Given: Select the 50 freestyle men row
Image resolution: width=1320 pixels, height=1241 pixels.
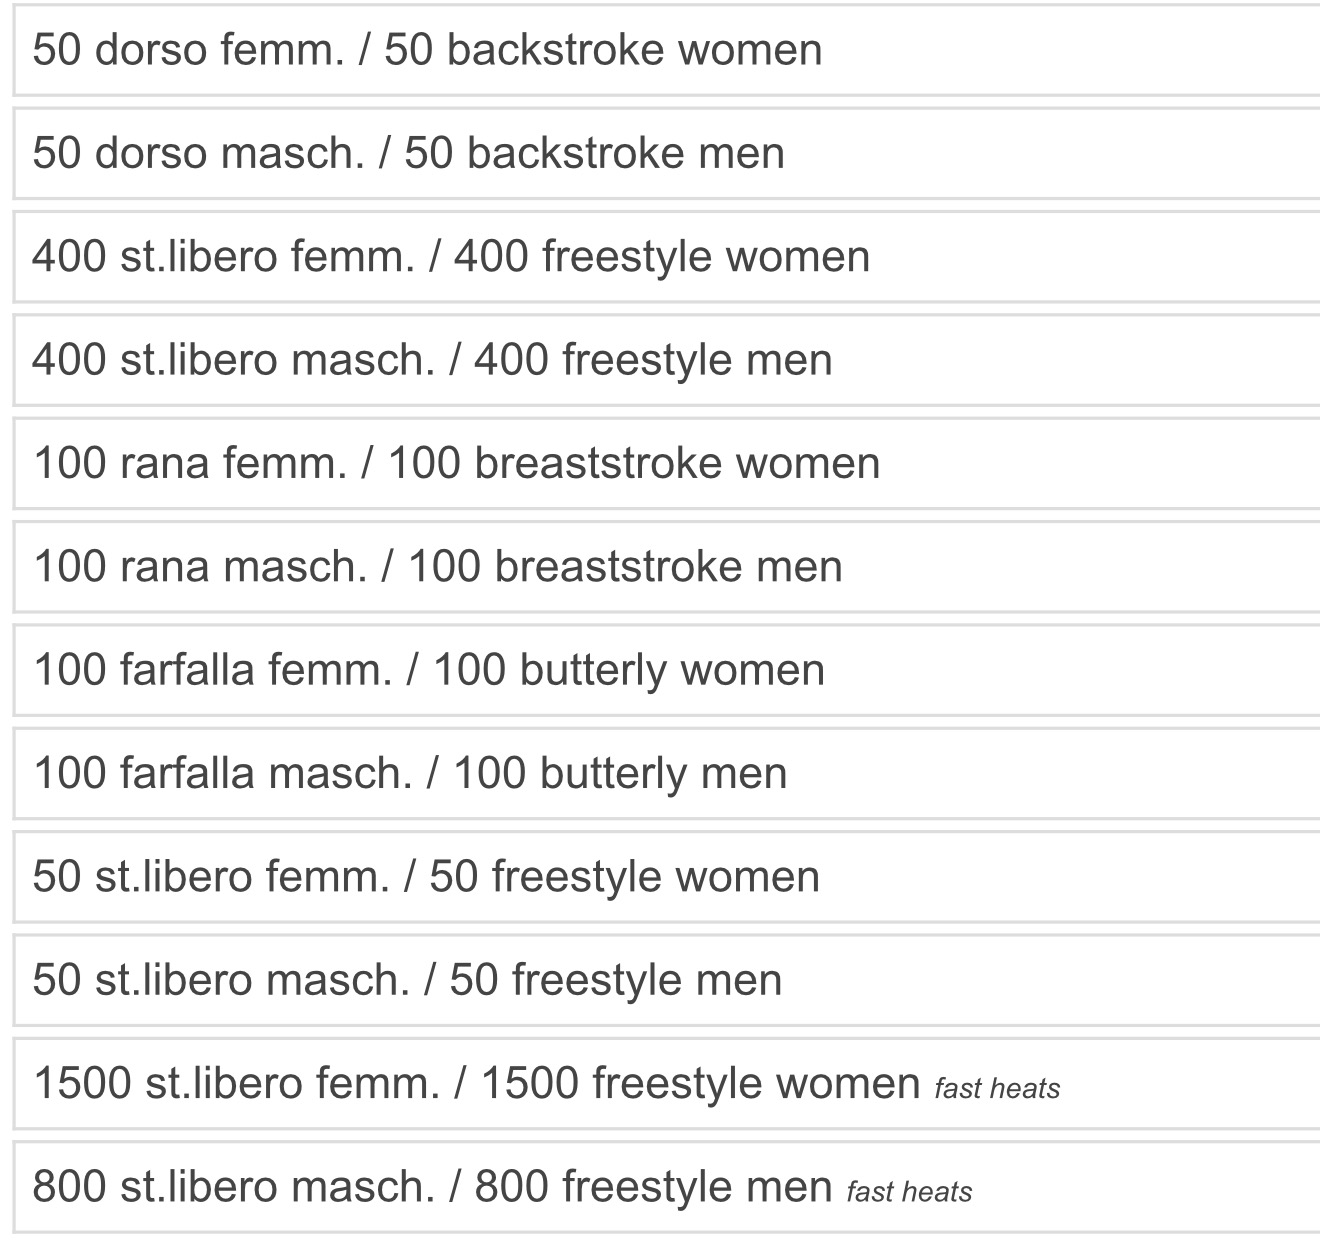Looking at the screenshot, I should [407, 980].
